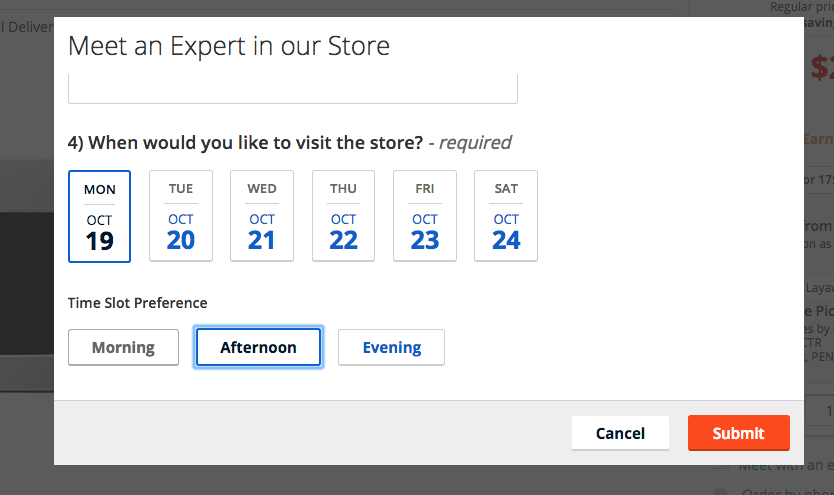This screenshot has height=495, width=834.
Task: Cancel the expert appointment dialog
Action: click(620, 433)
